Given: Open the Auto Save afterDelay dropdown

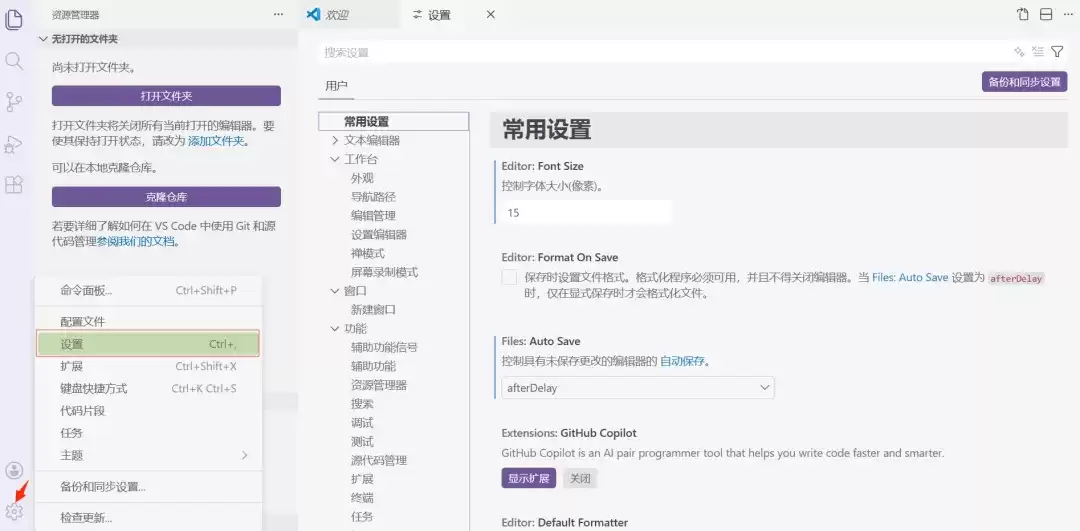Looking at the screenshot, I should click(x=638, y=388).
